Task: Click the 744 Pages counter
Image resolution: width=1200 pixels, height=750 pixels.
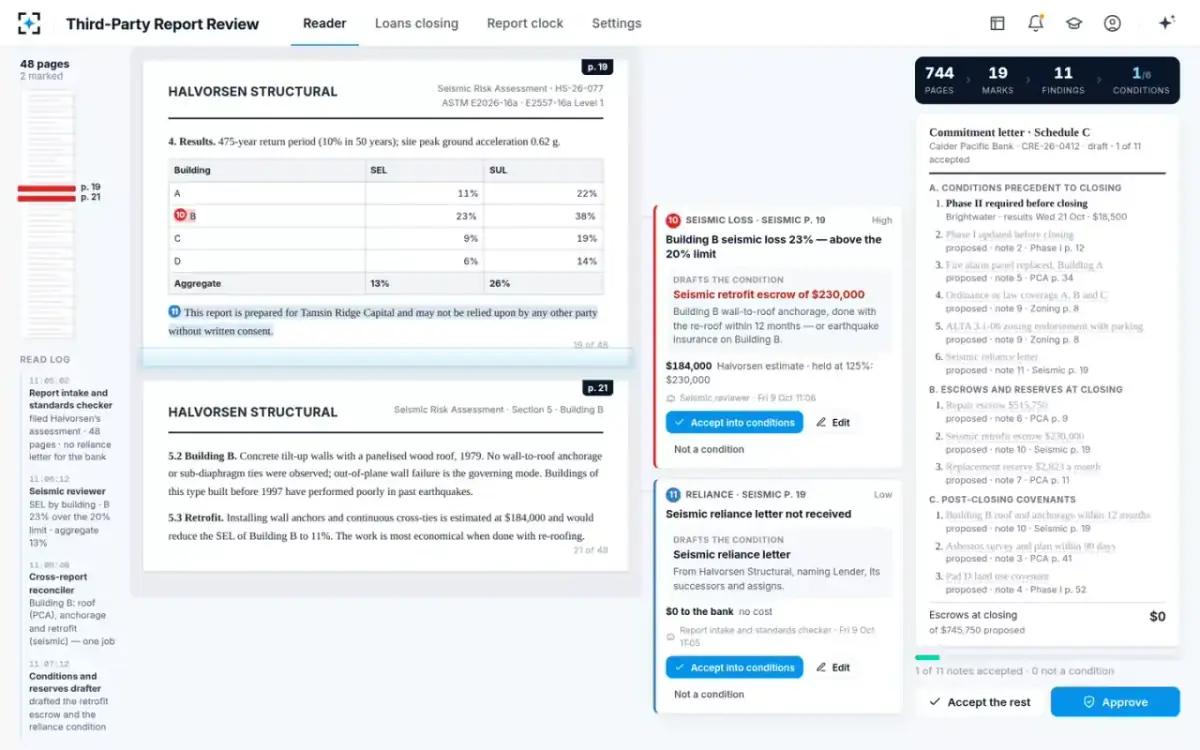Action: [x=939, y=79]
